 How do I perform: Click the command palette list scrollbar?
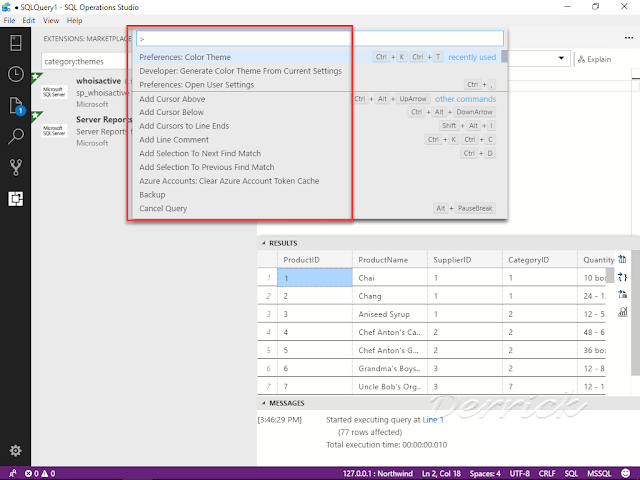[504, 57]
